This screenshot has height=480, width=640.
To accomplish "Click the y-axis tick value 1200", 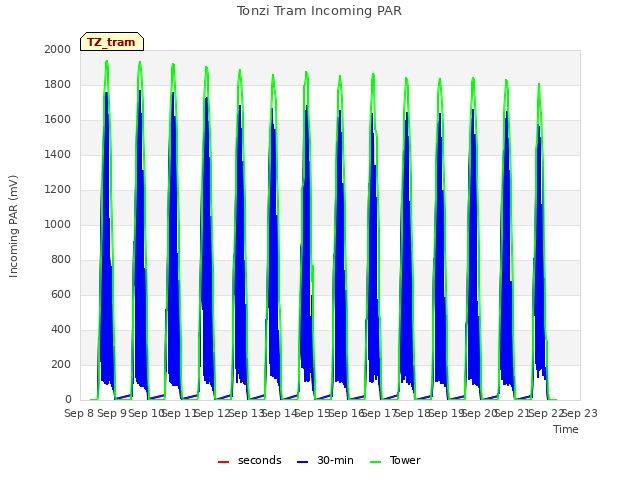I will [x=58, y=189].
